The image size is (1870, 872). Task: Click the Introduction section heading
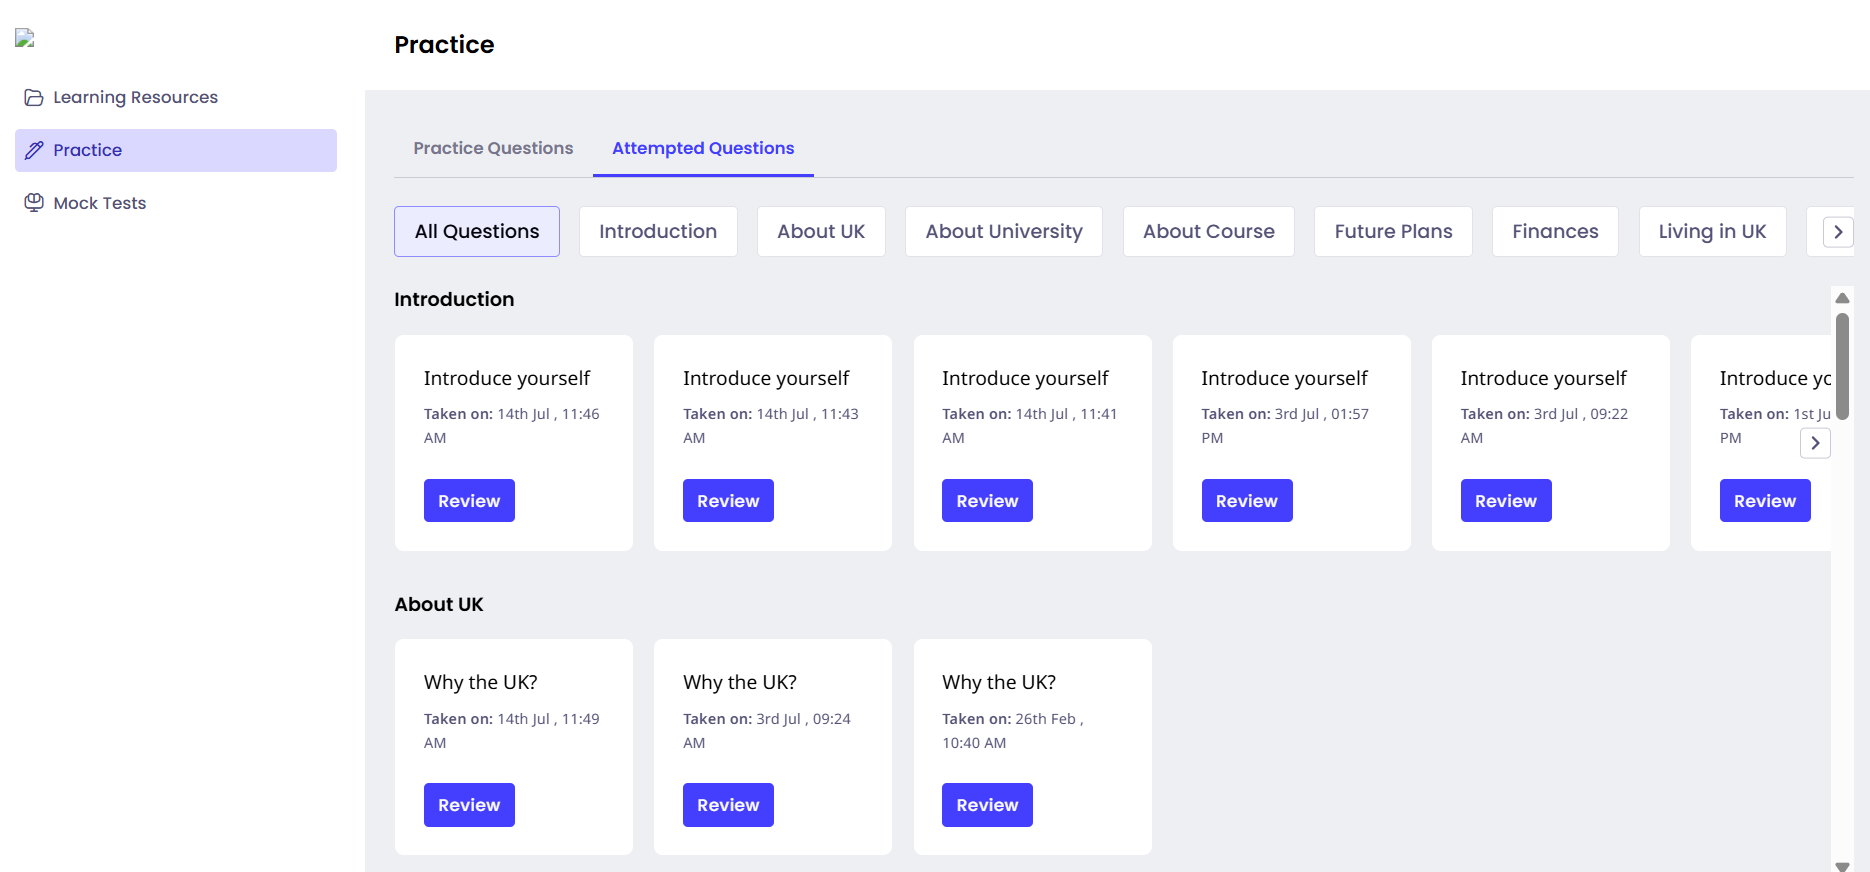click(x=454, y=299)
